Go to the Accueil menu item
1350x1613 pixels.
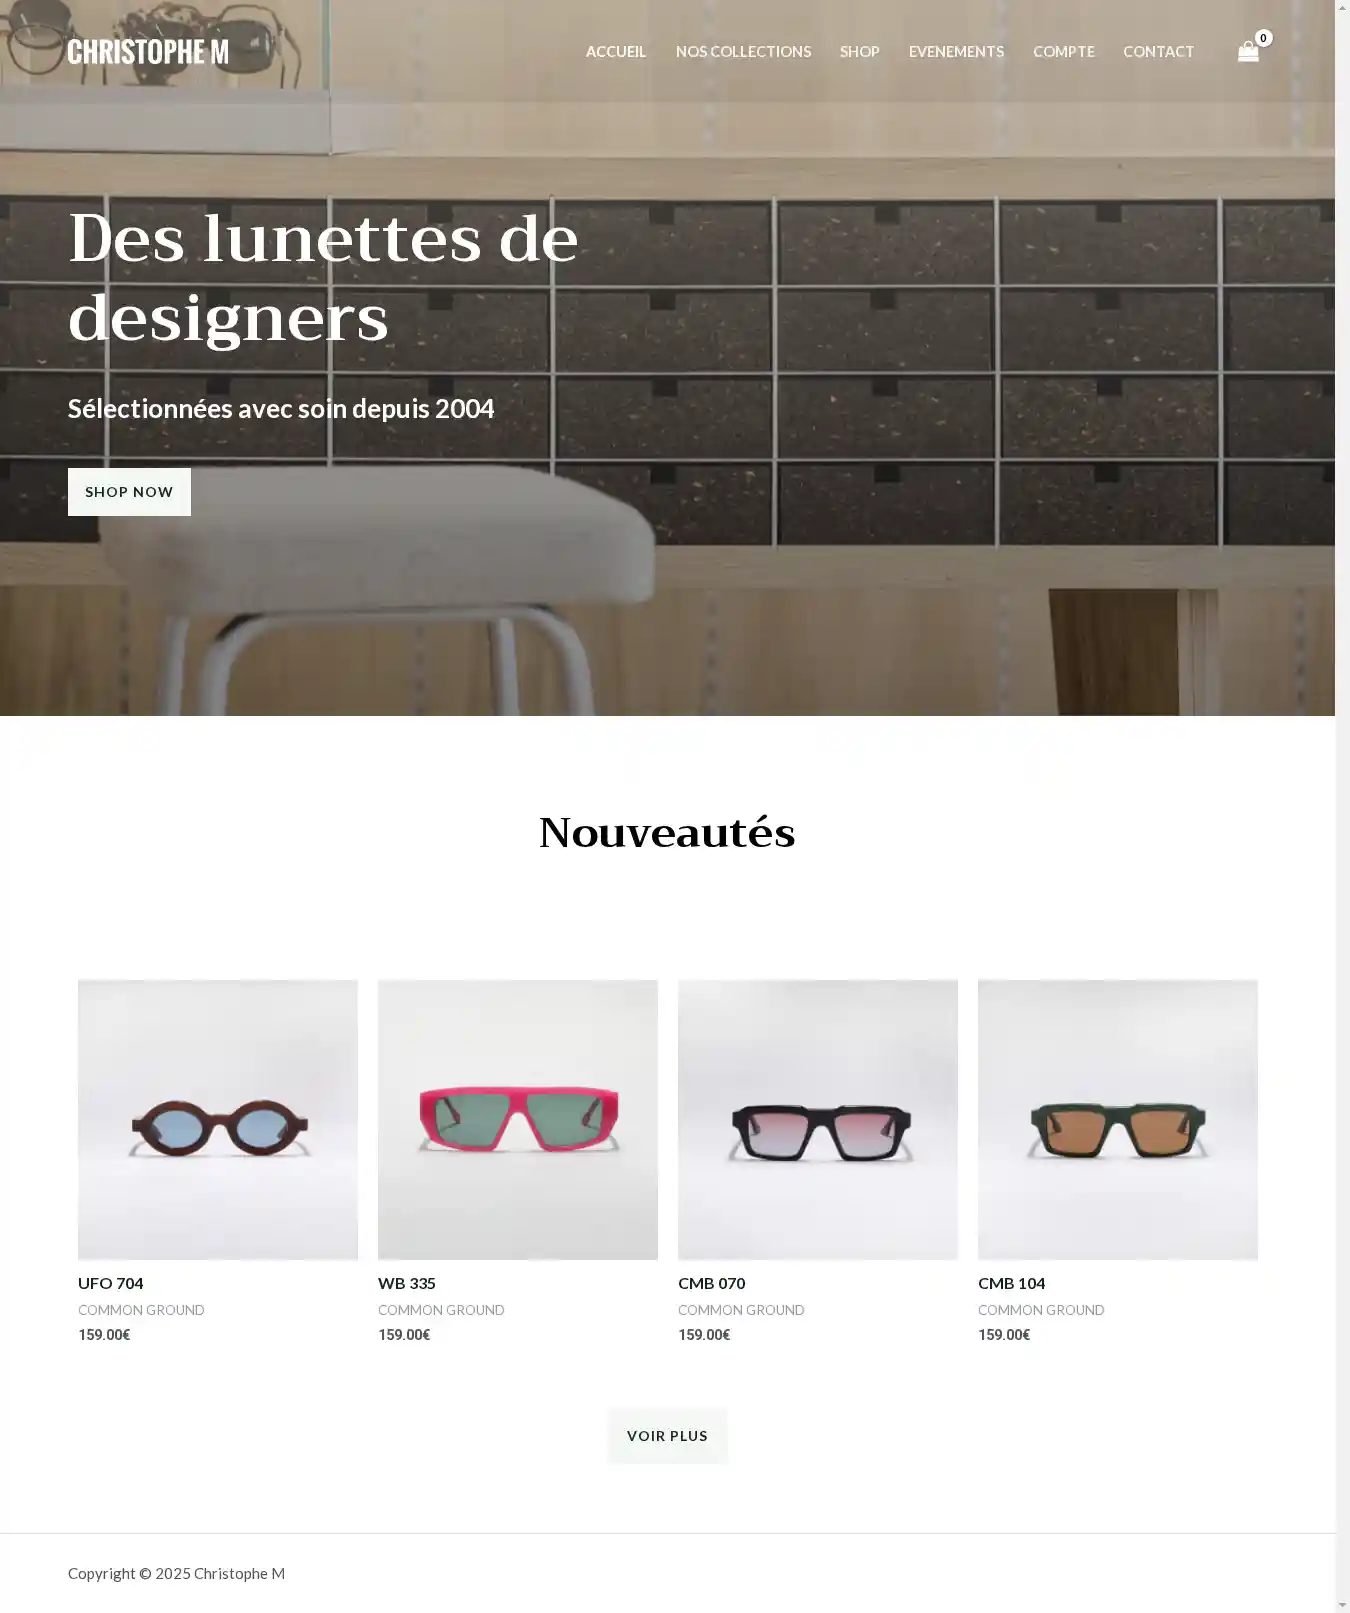616,52
